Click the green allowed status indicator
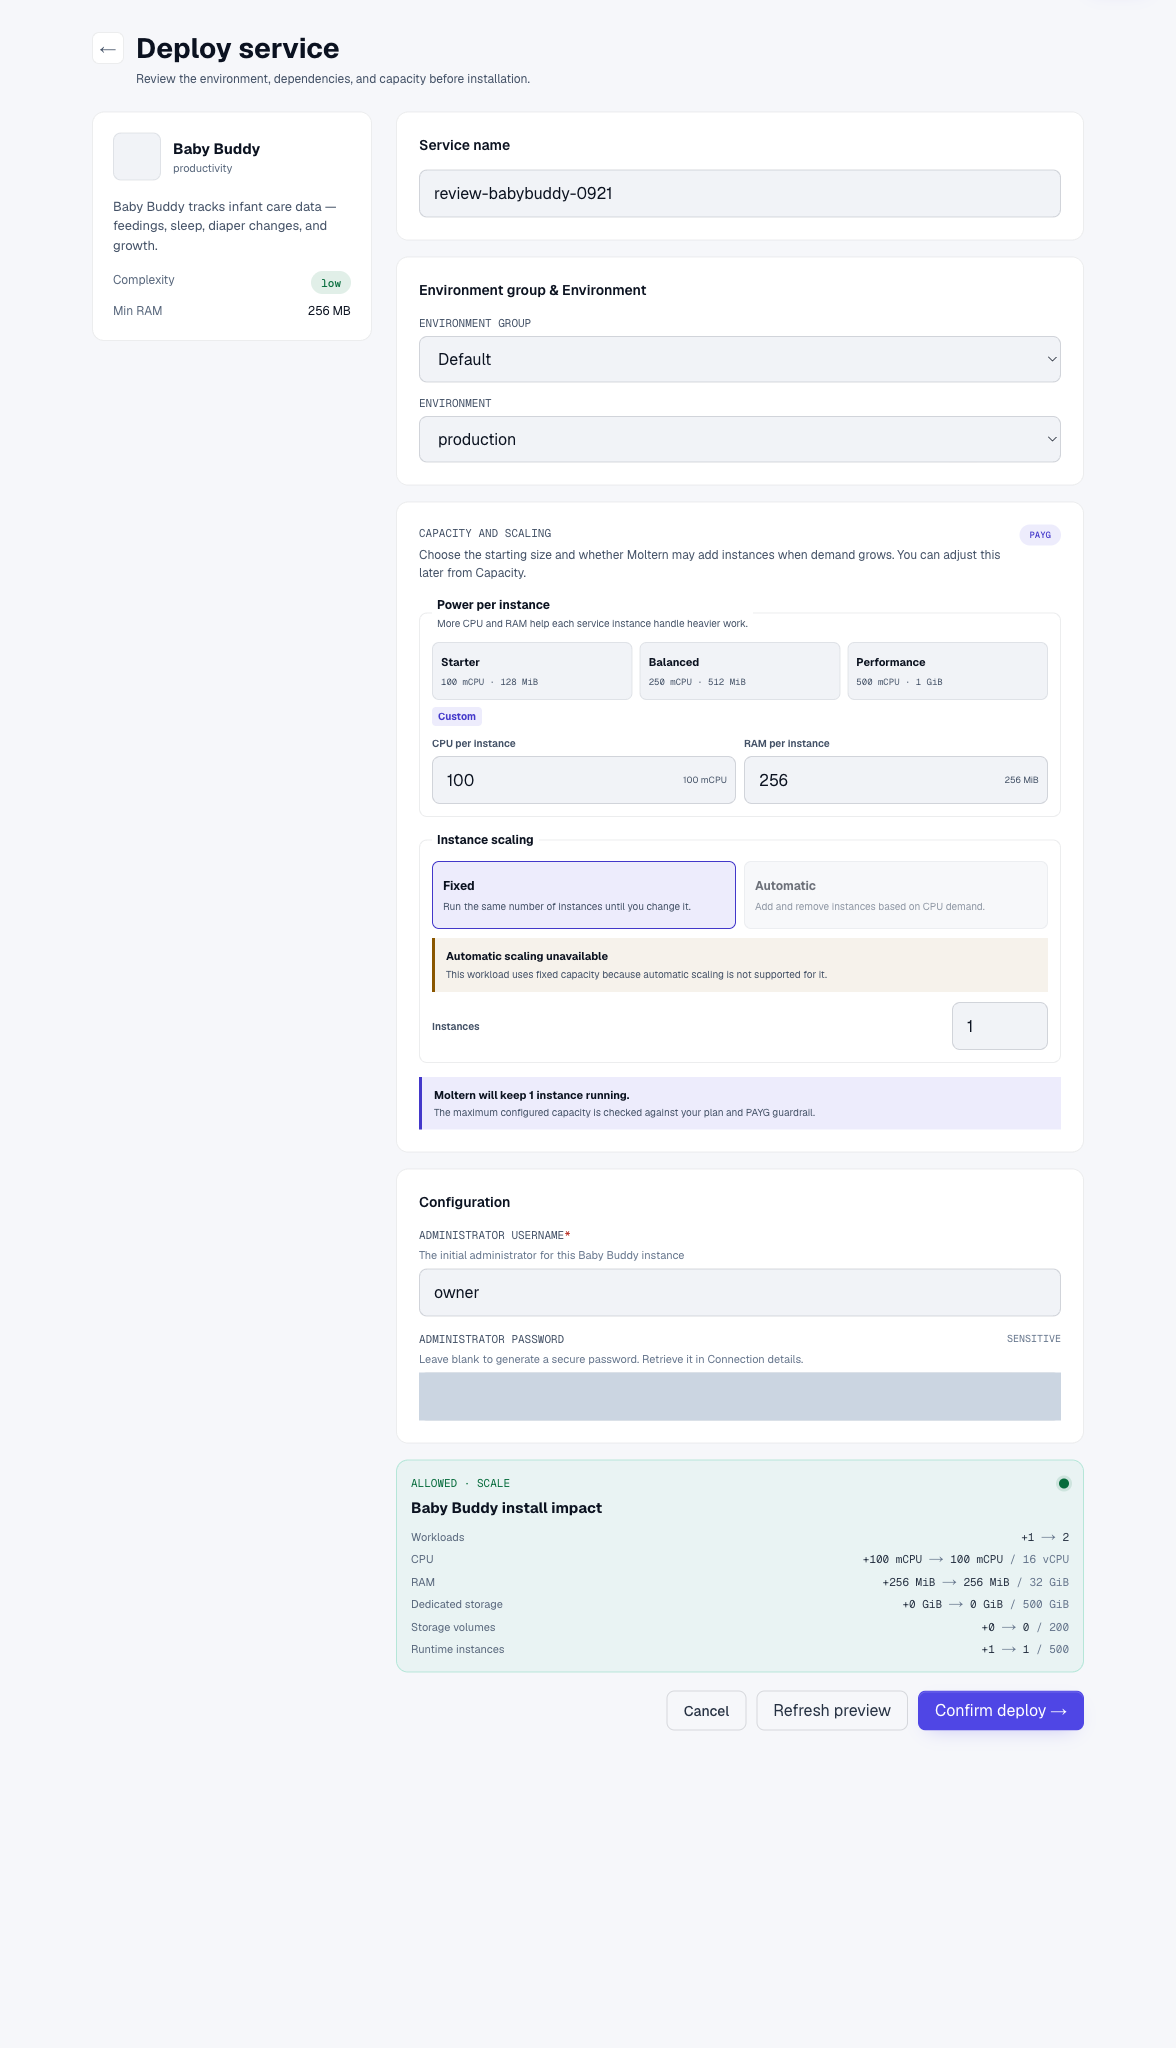 click(x=1063, y=1483)
